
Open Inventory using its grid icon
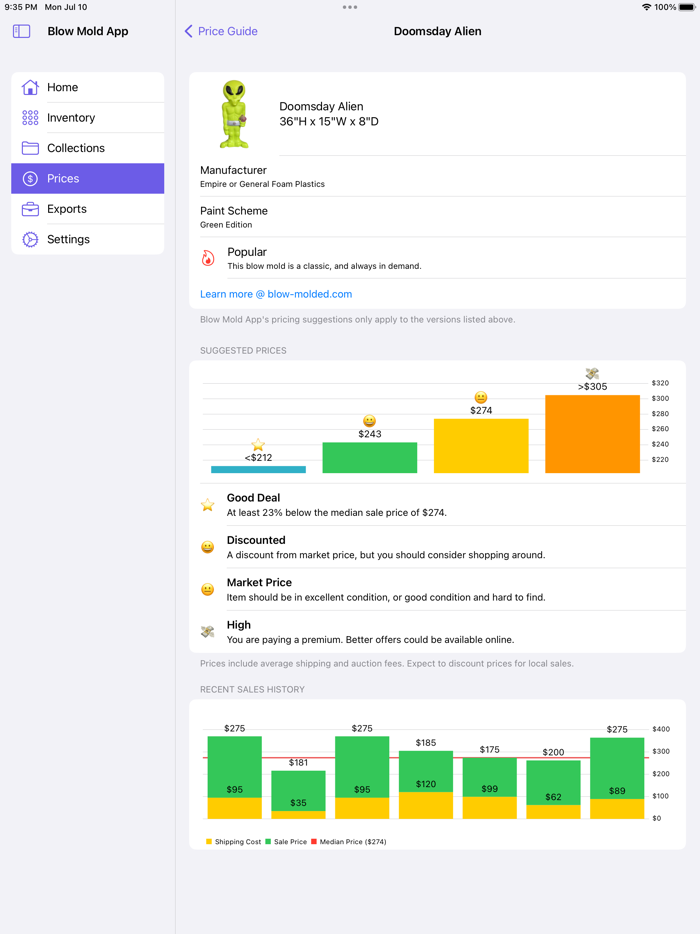(30, 117)
